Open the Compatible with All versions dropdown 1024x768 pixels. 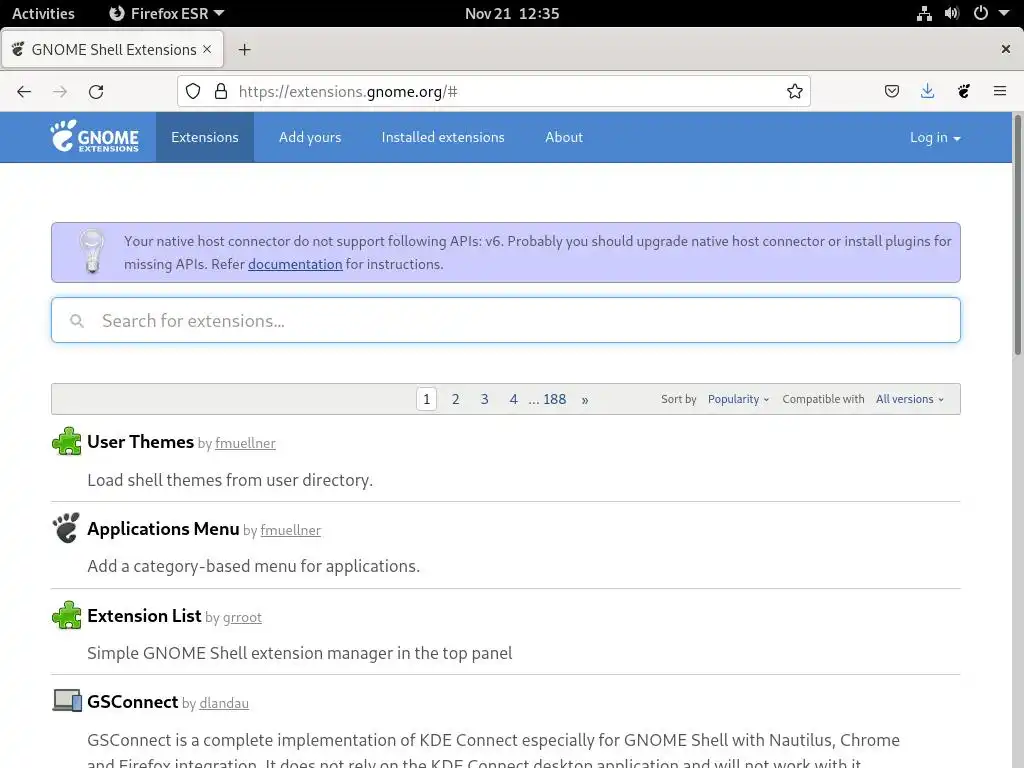click(x=910, y=399)
